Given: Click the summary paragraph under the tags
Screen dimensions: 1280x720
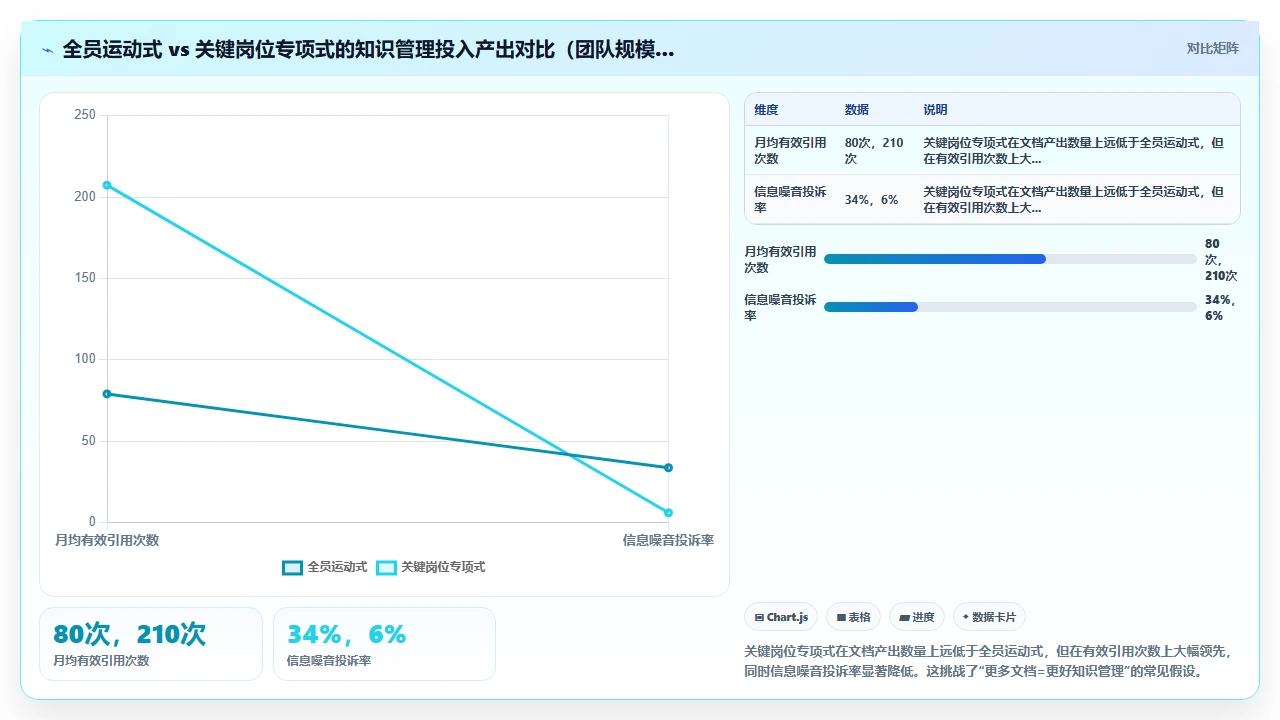Looking at the screenshot, I should point(988,661).
